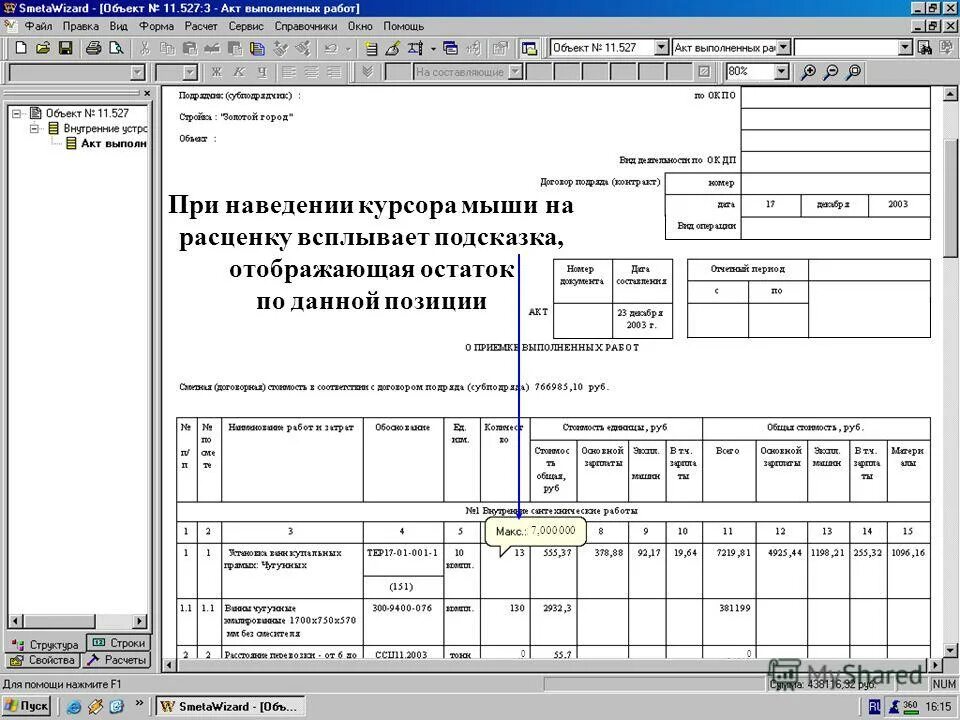Open the Правка menu
960x720 pixels.
80,26
